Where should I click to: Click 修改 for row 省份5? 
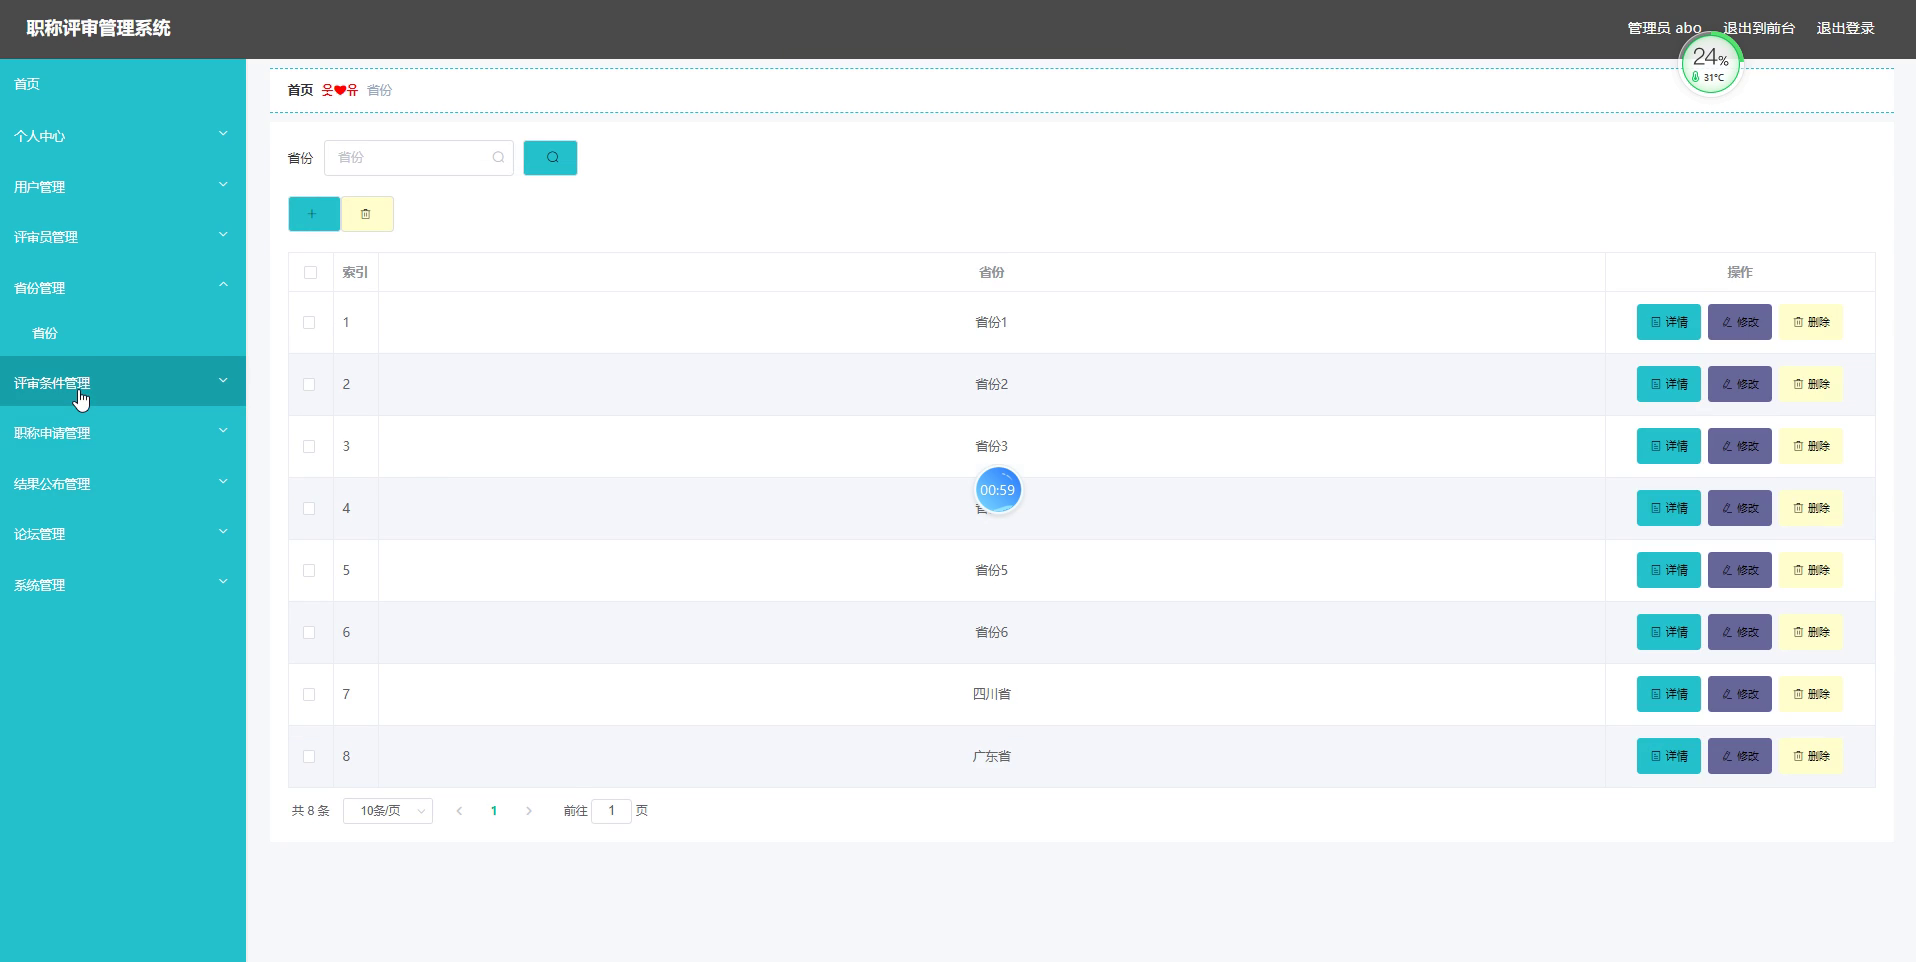pyautogui.click(x=1739, y=570)
